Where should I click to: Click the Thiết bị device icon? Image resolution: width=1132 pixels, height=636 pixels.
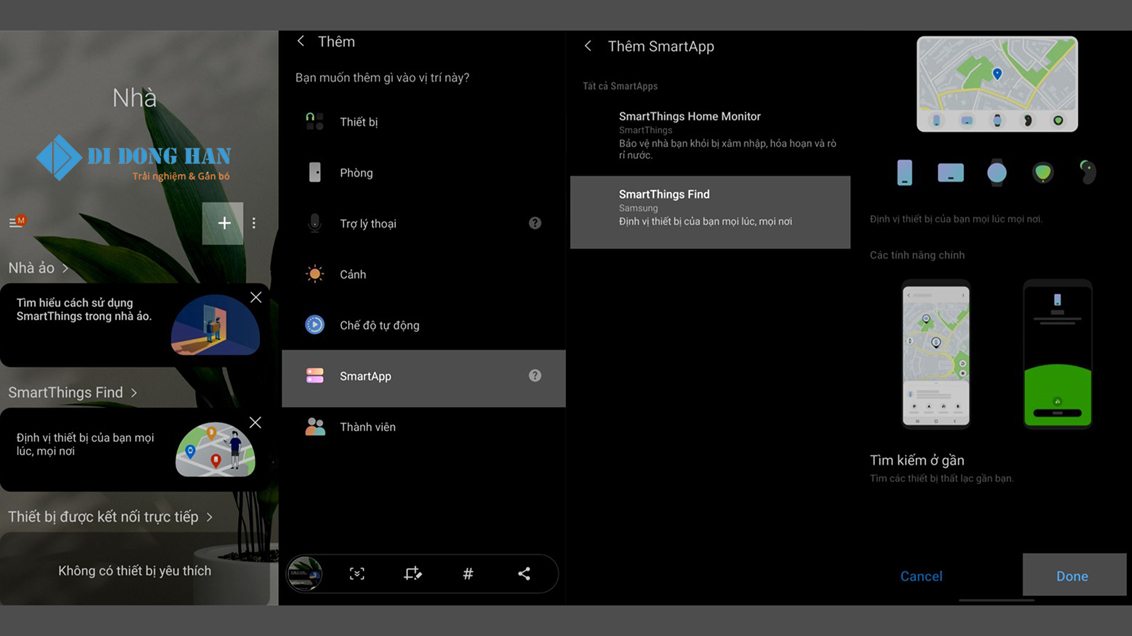(x=315, y=121)
